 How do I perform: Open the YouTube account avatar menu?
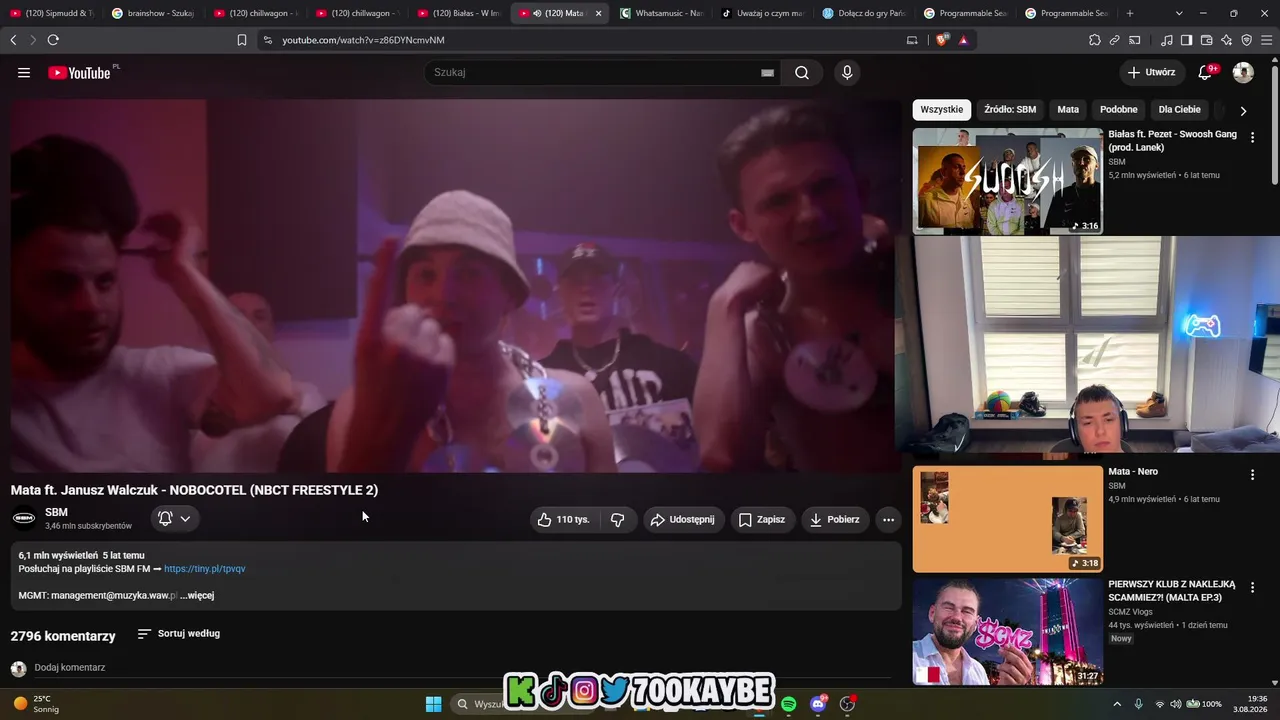(x=1243, y=72)
